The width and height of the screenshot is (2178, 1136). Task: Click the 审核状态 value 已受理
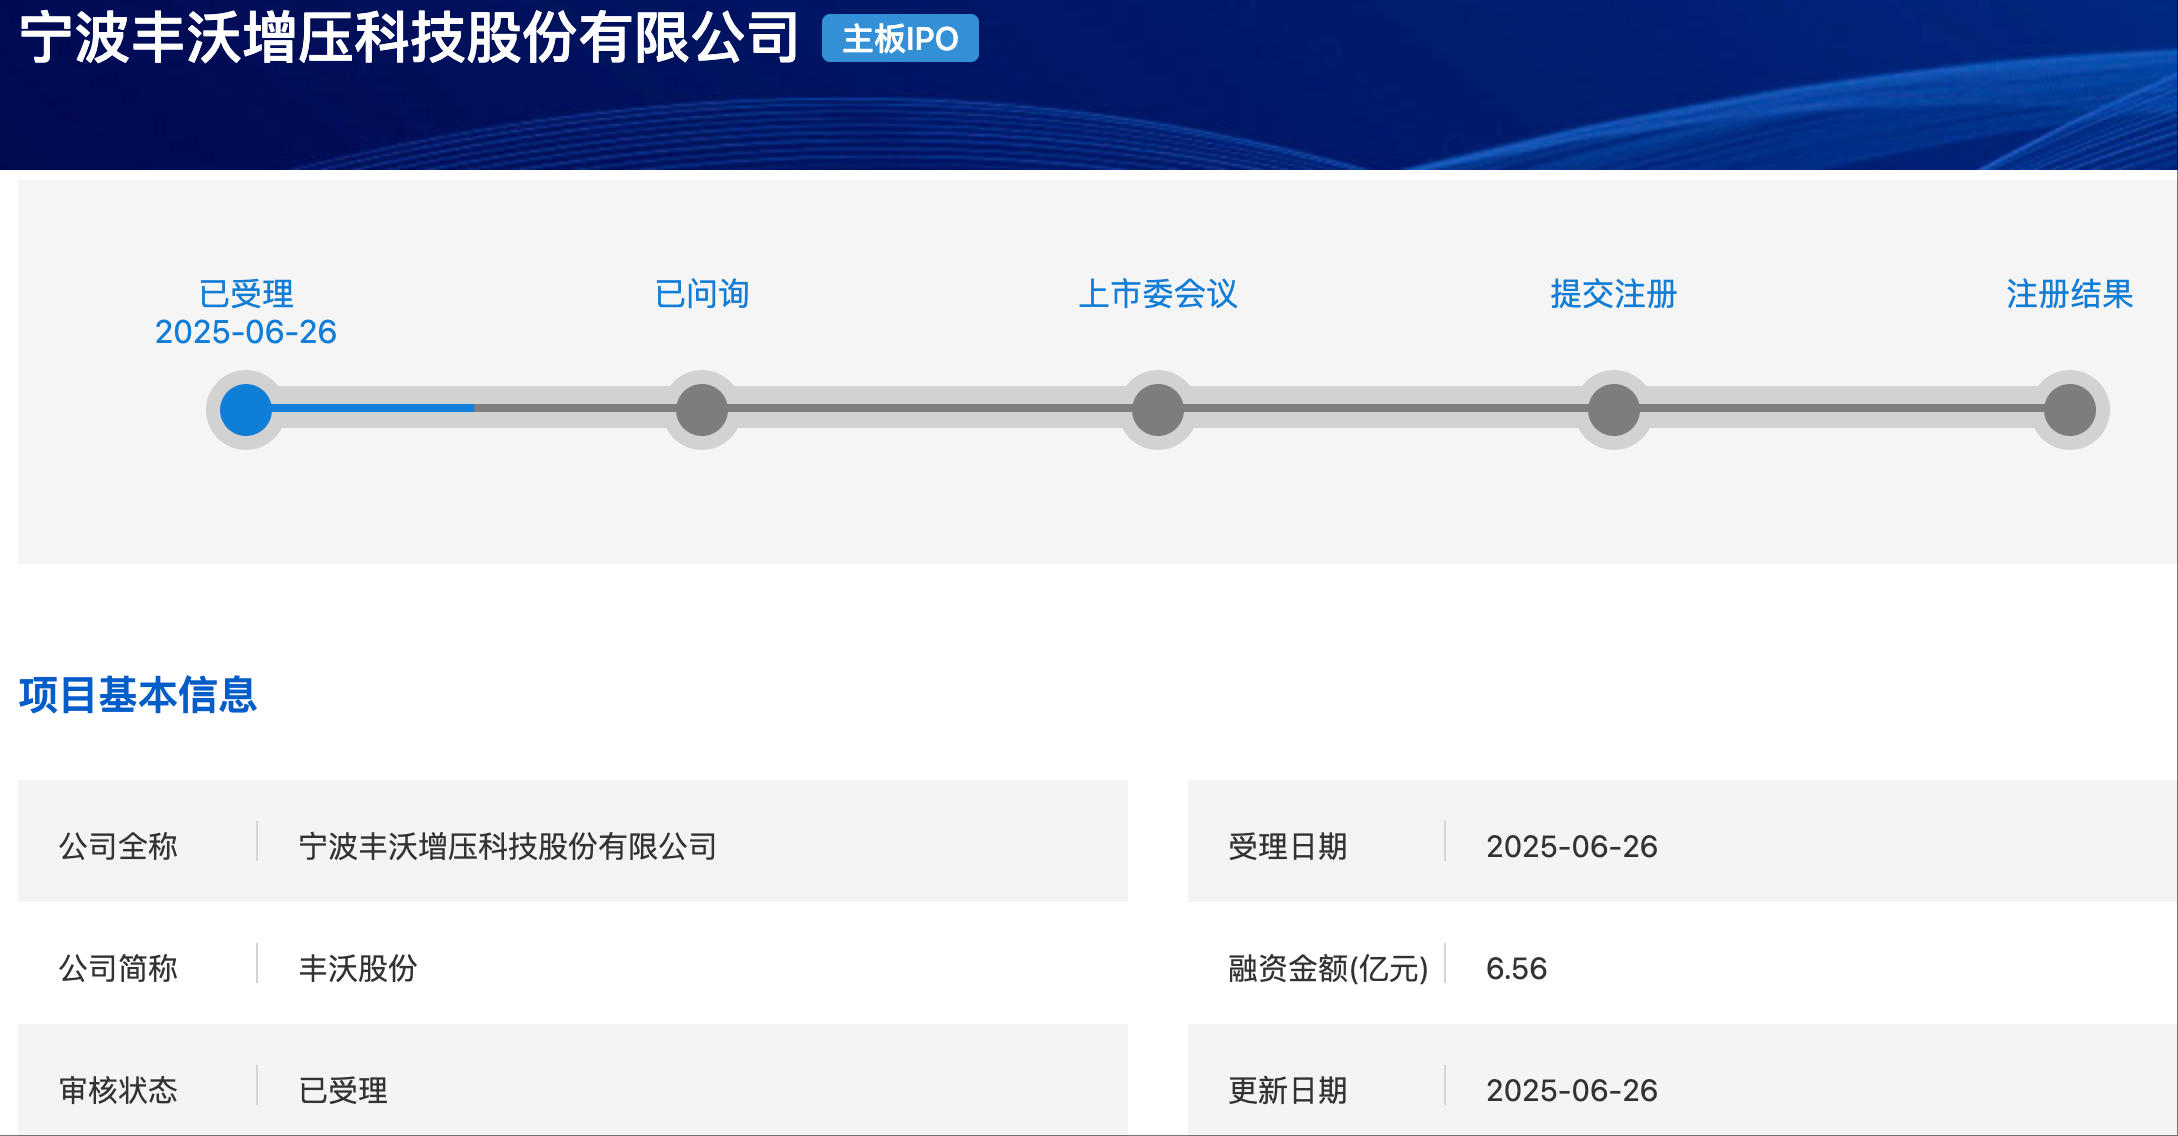pyautogui.click(x=343, y=1090)
